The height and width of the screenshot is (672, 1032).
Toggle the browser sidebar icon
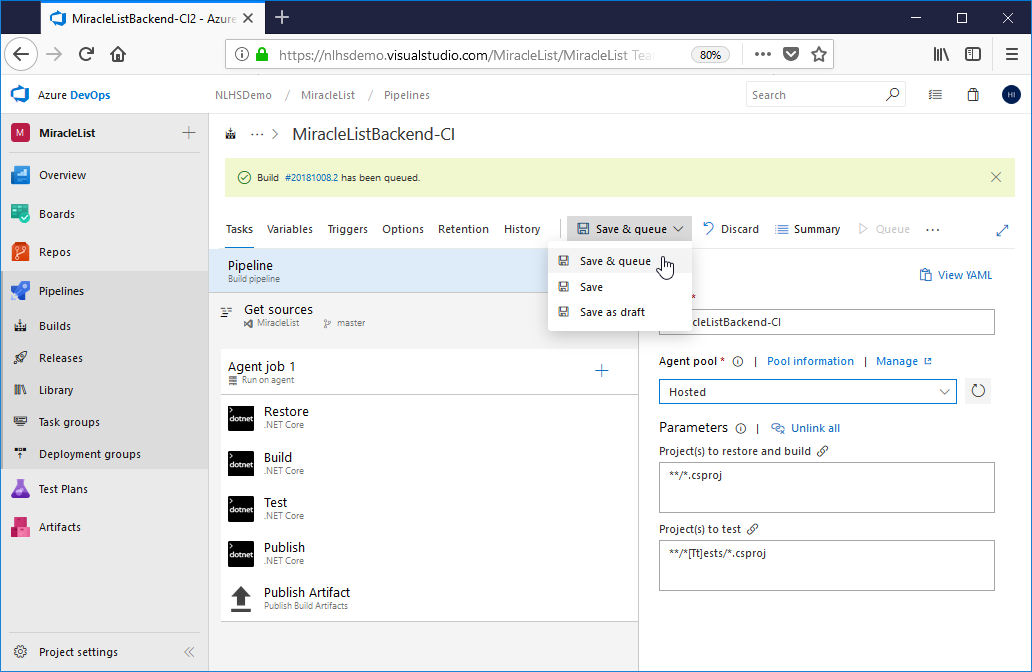(x=973, y=55)
